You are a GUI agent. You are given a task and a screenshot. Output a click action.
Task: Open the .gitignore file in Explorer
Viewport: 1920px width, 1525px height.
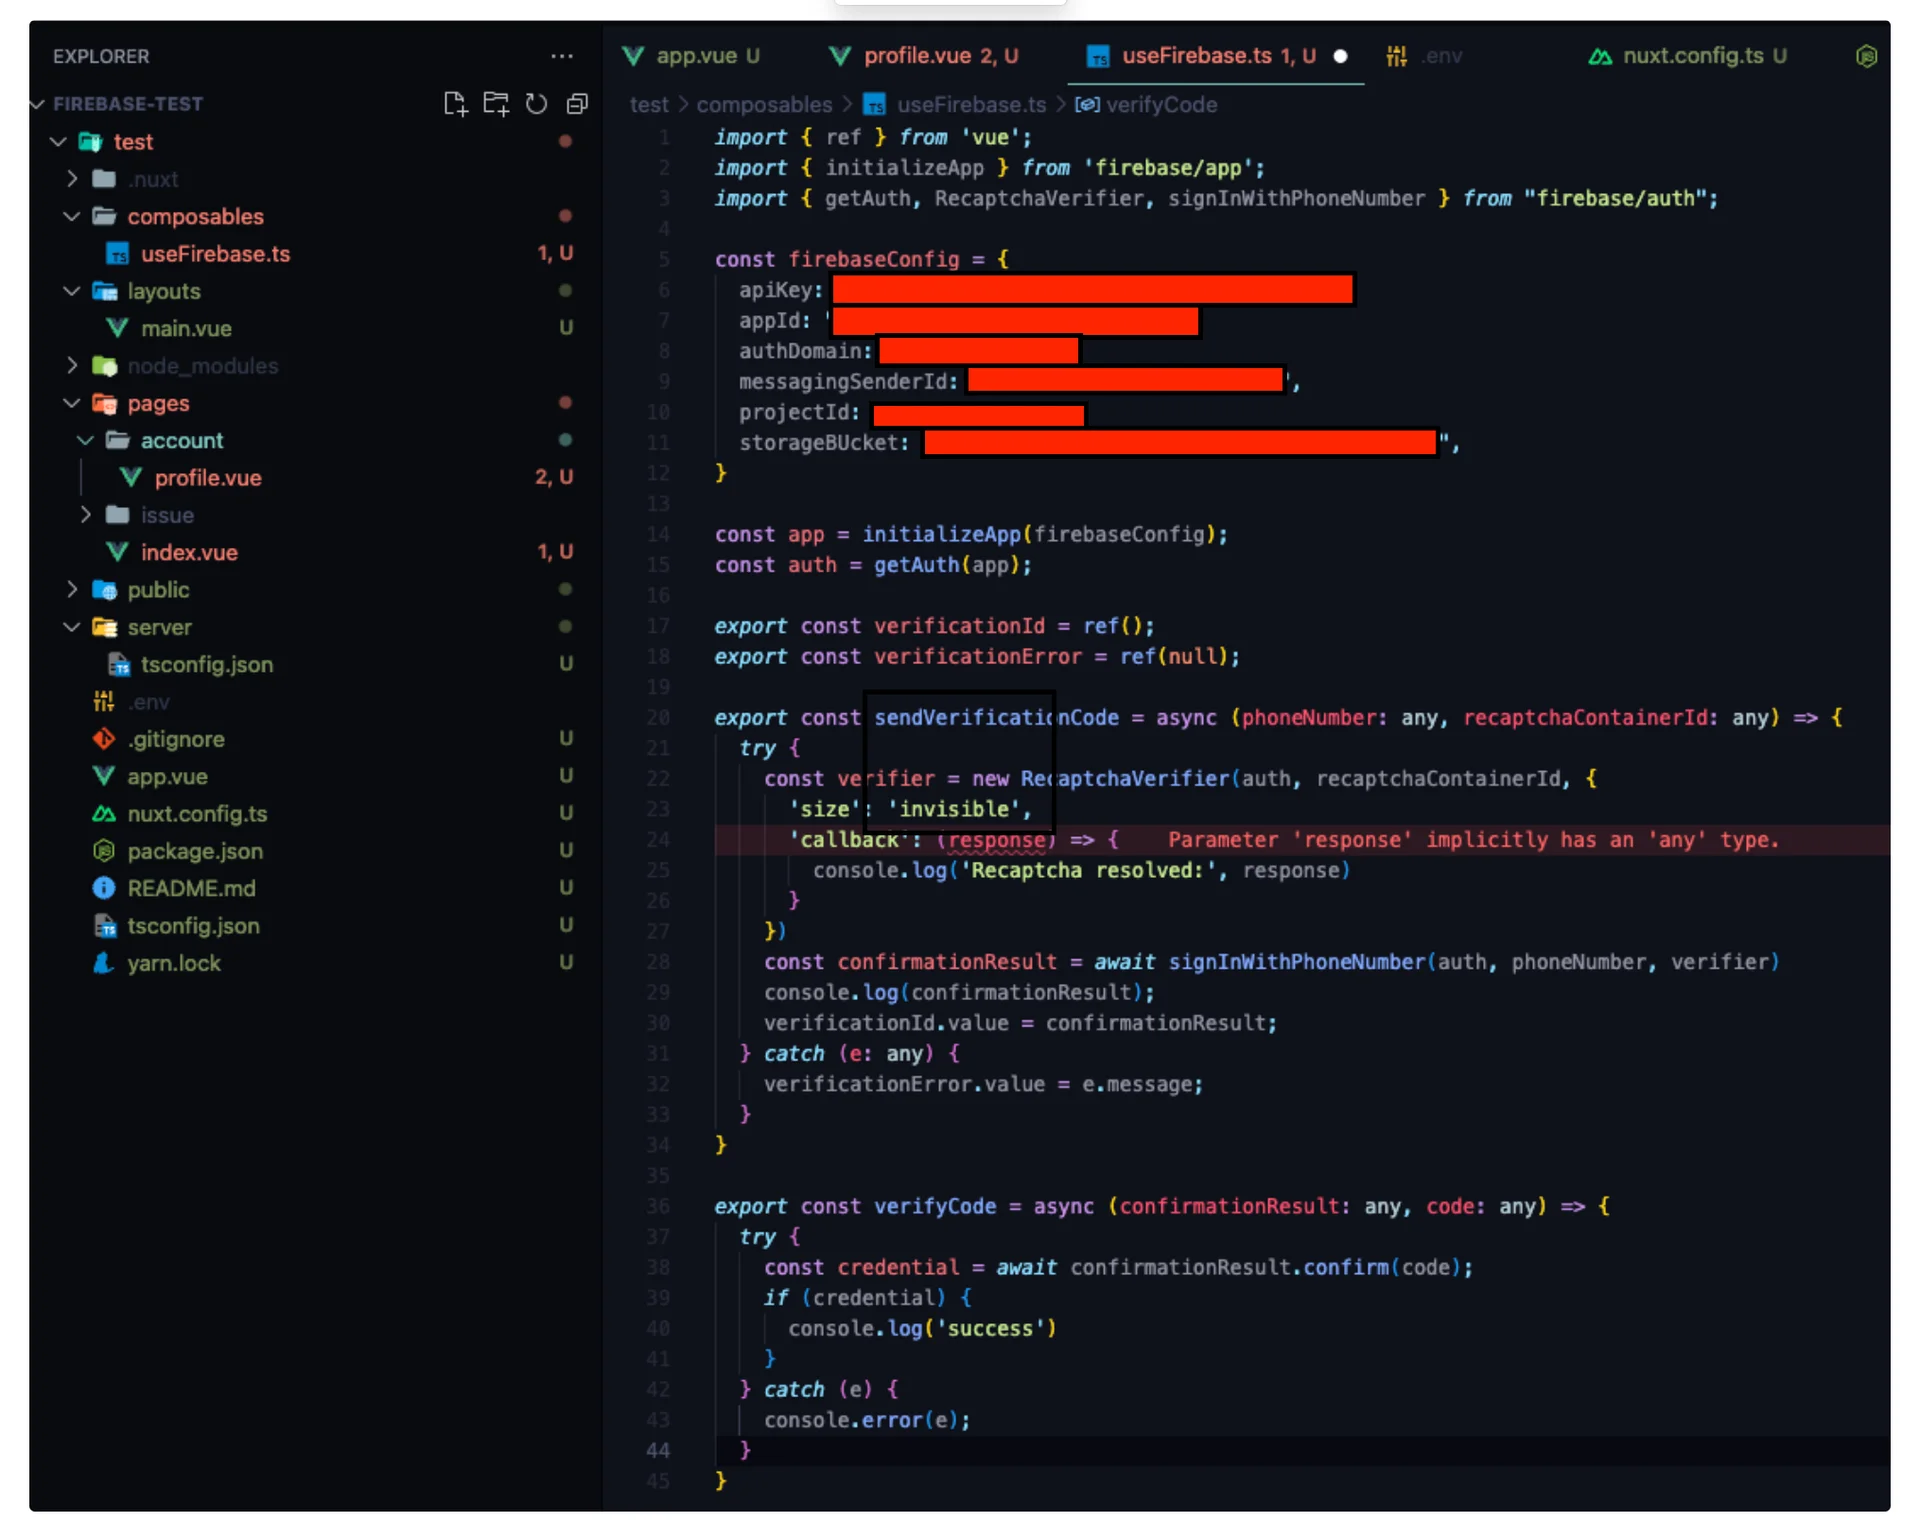(175, 739)
